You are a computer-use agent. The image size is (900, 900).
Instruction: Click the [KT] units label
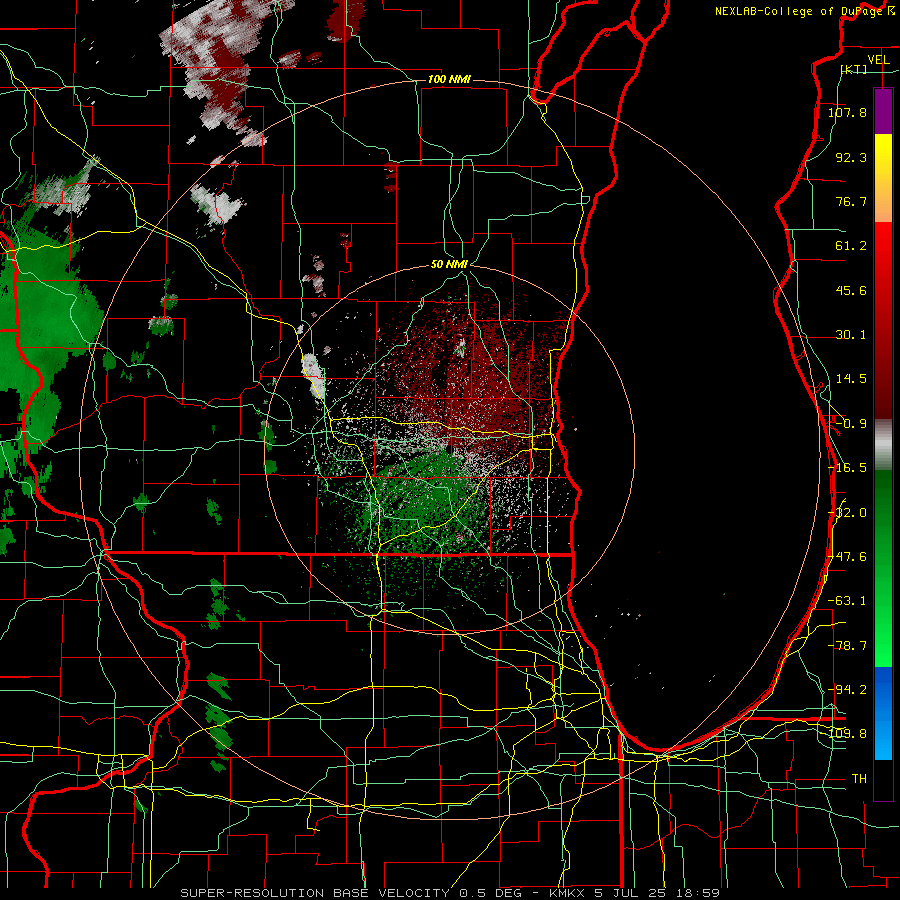pyautogui.click(x=854, y=69)
